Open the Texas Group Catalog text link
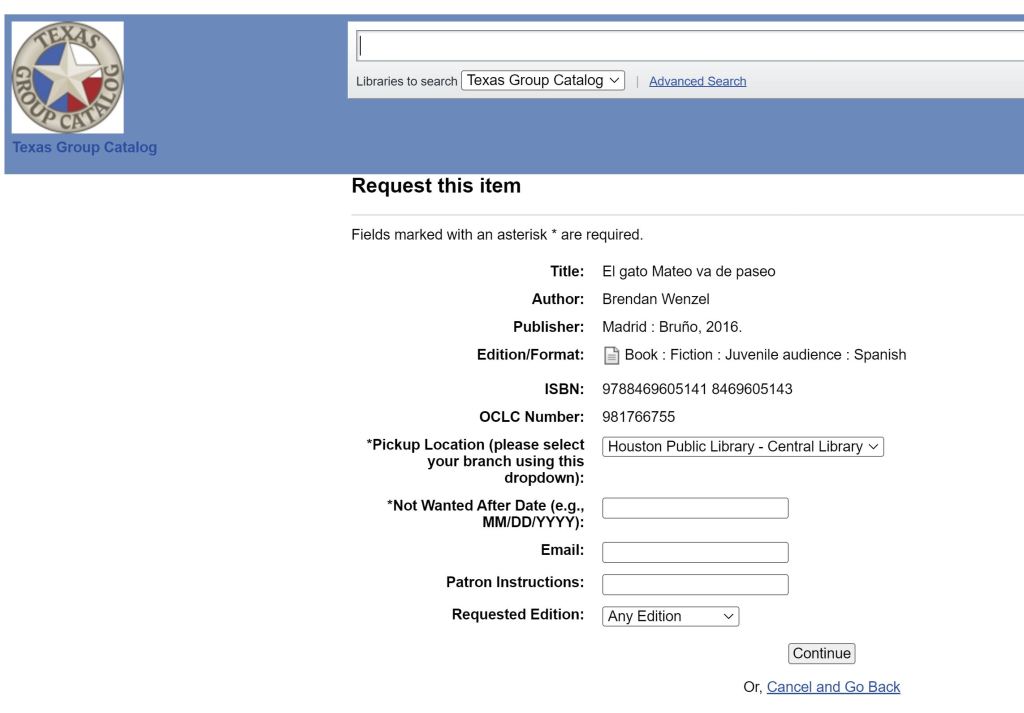1024x713 pixels. [x=85, y=148]
